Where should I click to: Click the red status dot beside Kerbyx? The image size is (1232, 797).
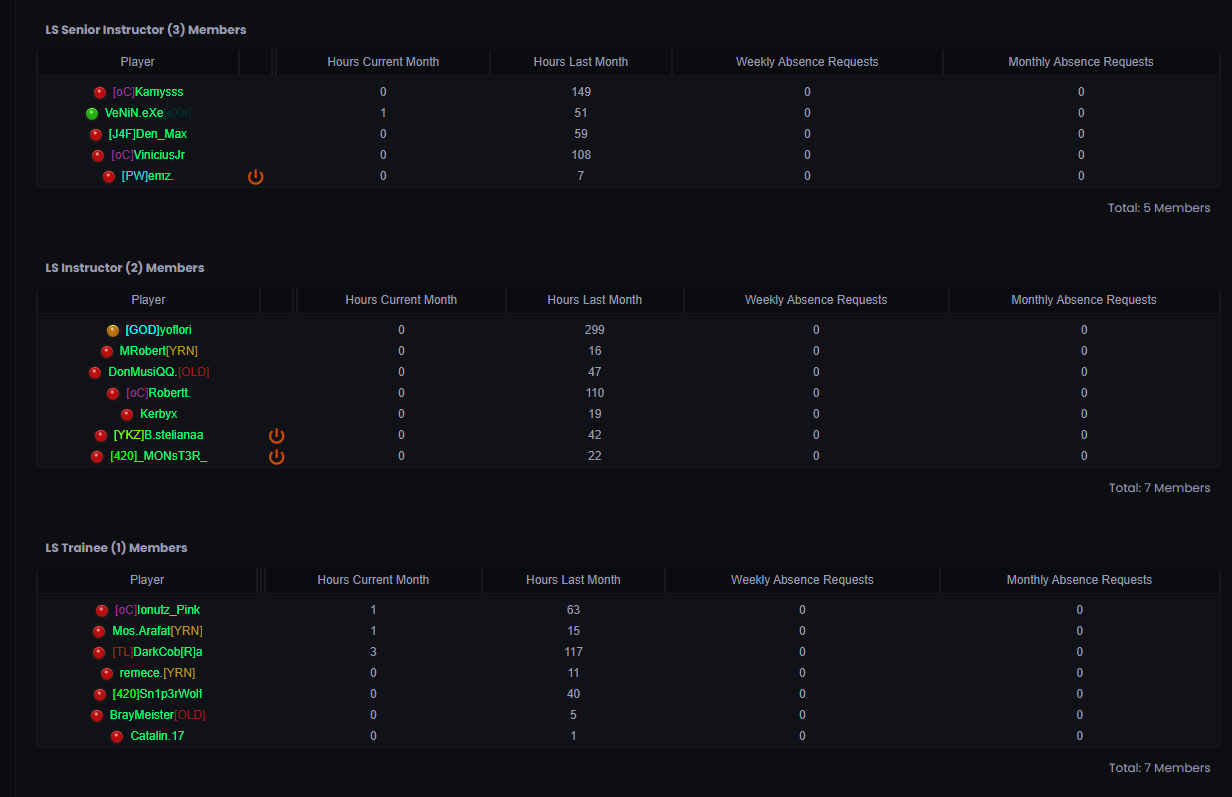[127, 415]
